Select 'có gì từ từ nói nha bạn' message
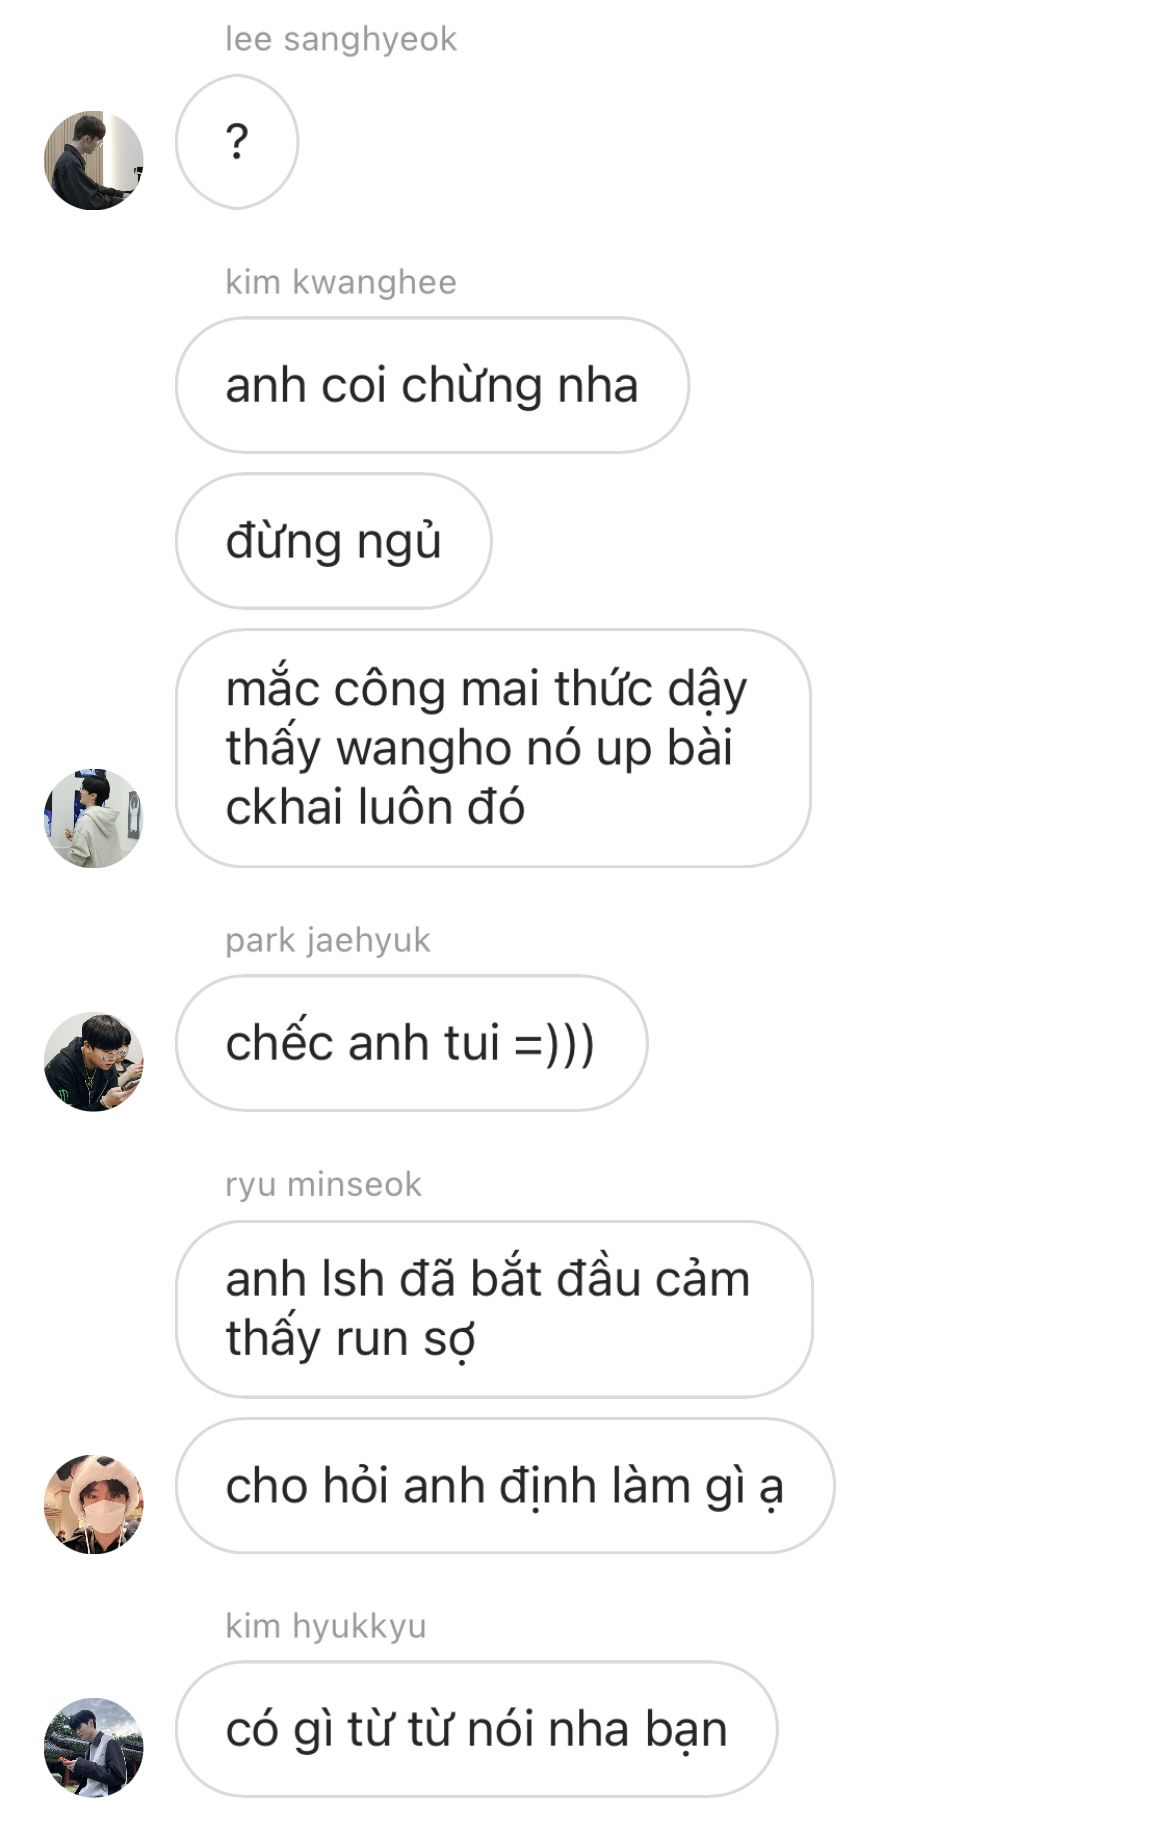 pos(477,1729)
